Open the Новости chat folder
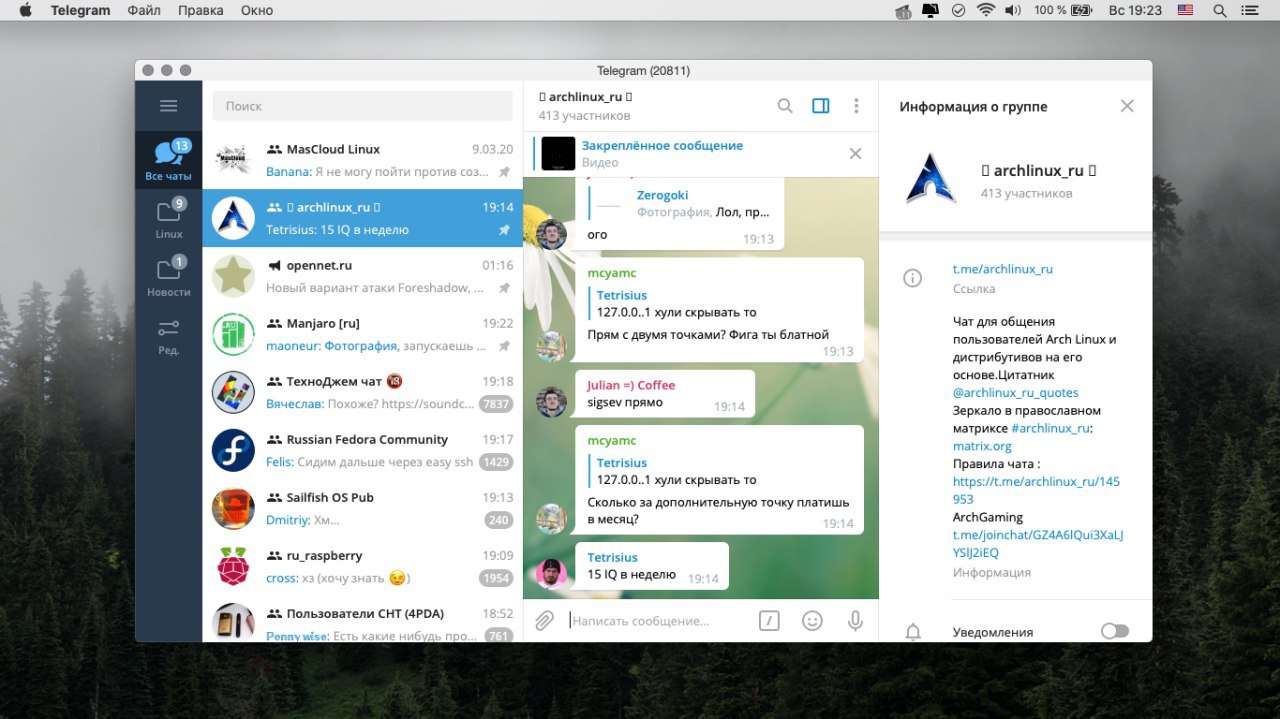This screenshot has width=1280, height=719. click(168, 276)
